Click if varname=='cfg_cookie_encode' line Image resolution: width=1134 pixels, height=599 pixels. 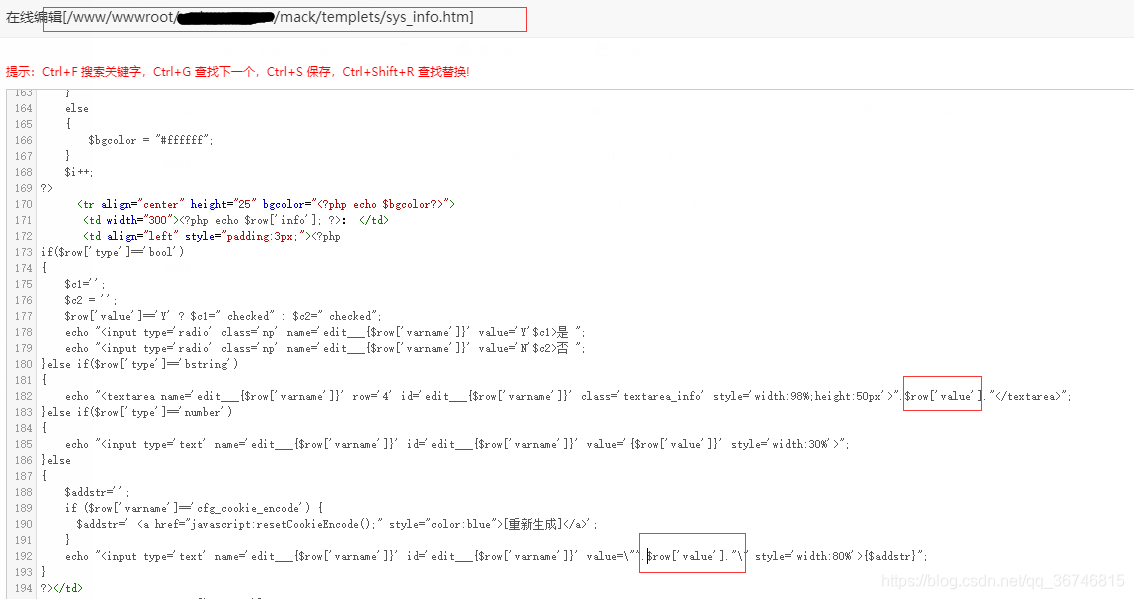click(194, 508)
